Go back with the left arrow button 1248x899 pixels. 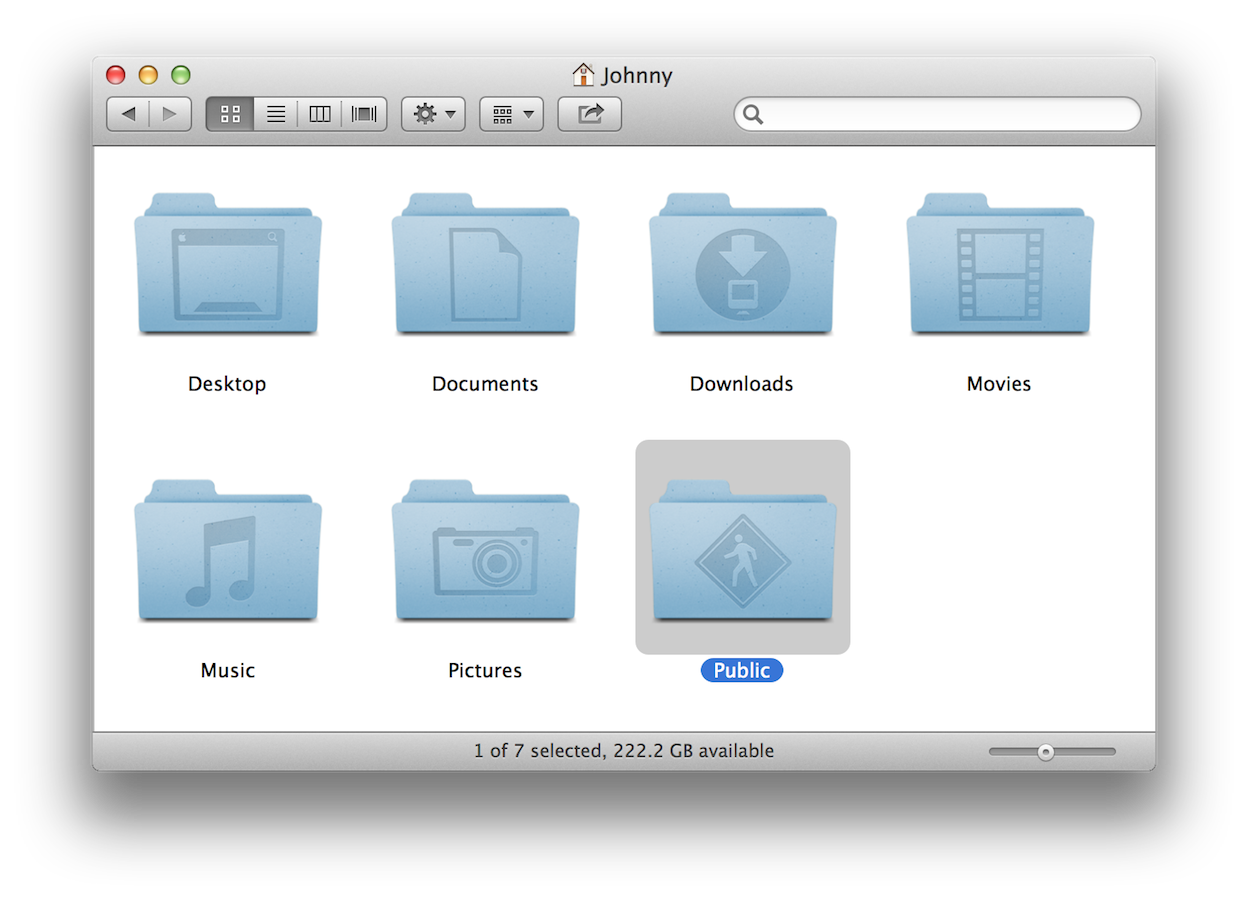click(128, 114)
